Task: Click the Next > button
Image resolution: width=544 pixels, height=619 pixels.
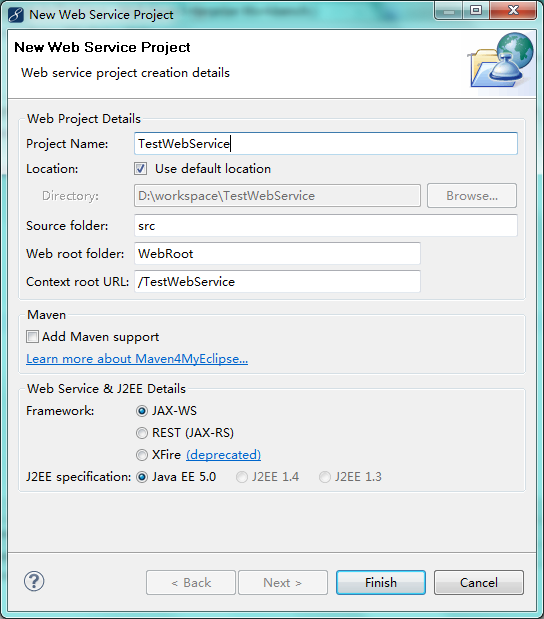Action: tap(283, 582)
